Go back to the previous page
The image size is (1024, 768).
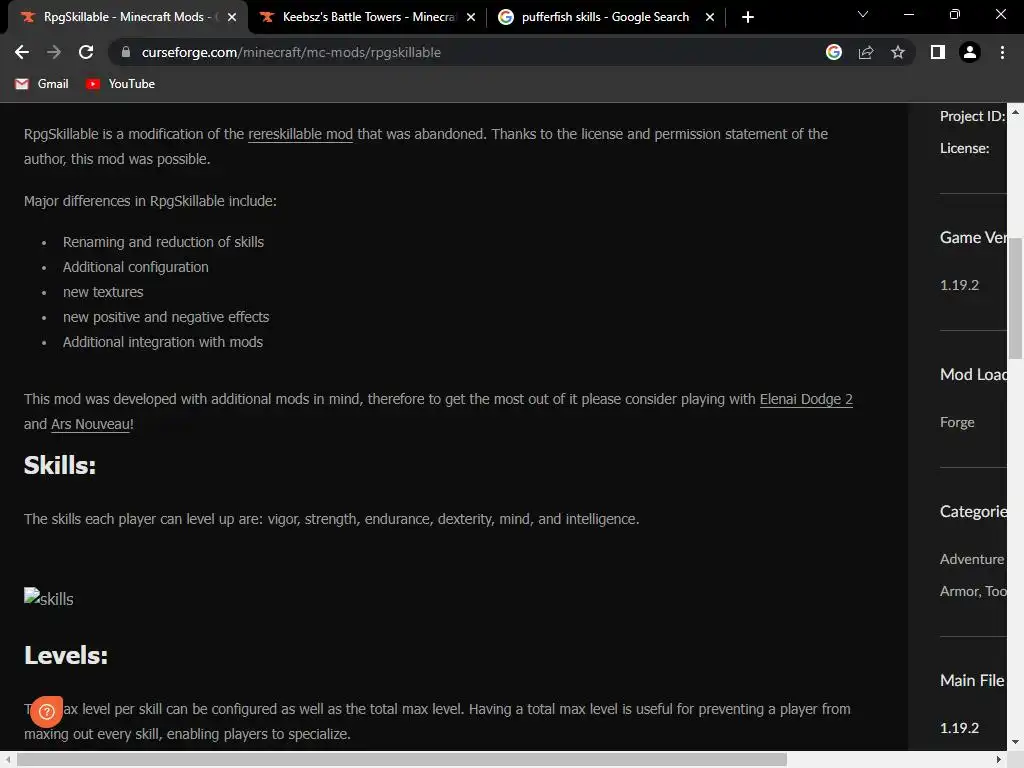pos(22,52)
